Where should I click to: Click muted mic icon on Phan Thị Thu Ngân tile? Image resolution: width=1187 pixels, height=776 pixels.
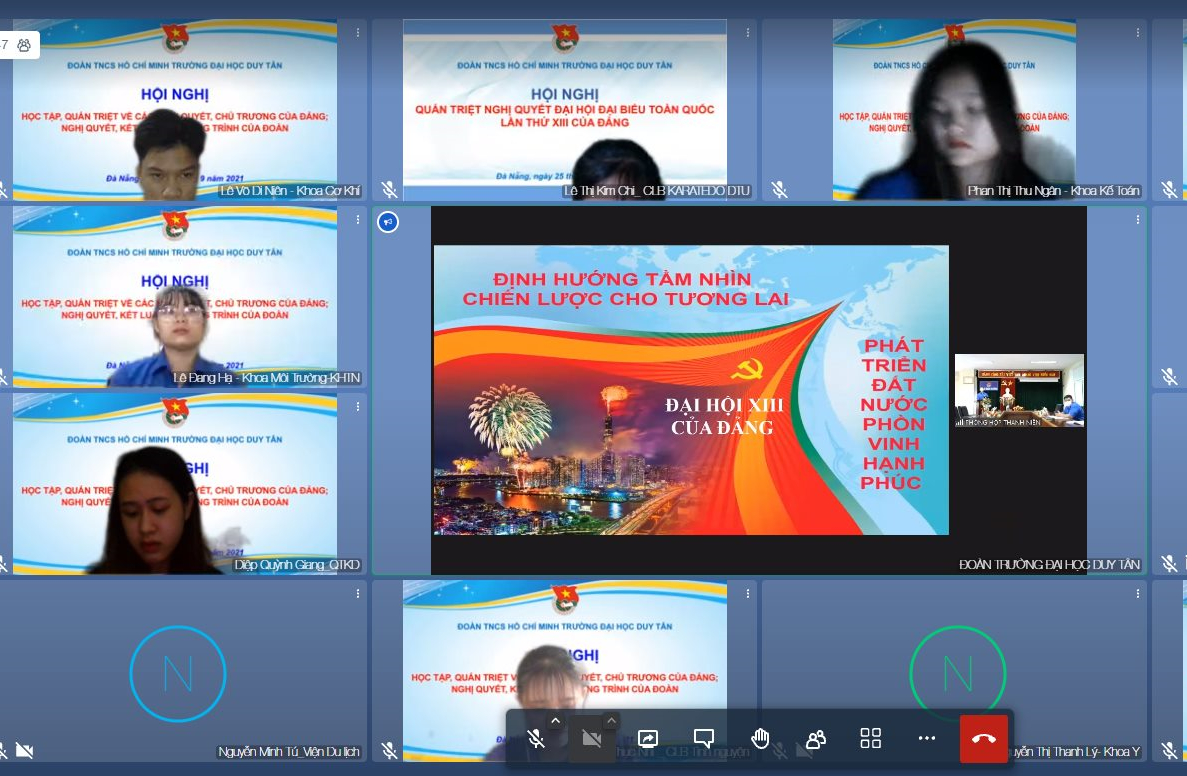click(x=779, y=189)
